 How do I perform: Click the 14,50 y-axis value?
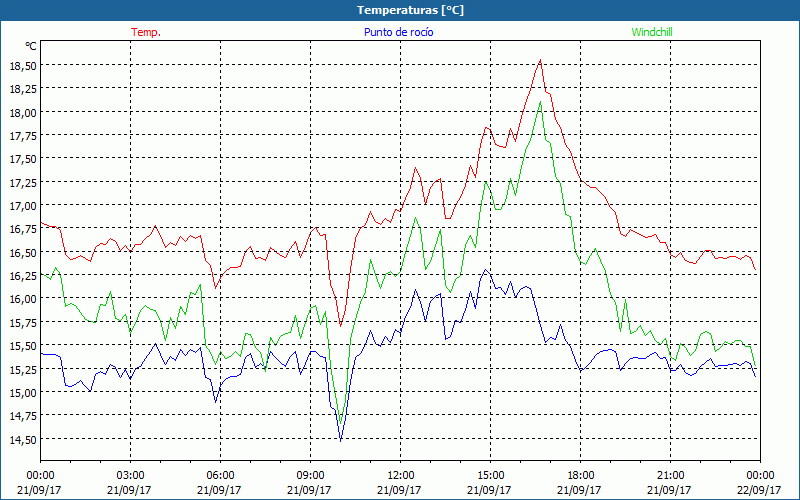coord(23,439)
